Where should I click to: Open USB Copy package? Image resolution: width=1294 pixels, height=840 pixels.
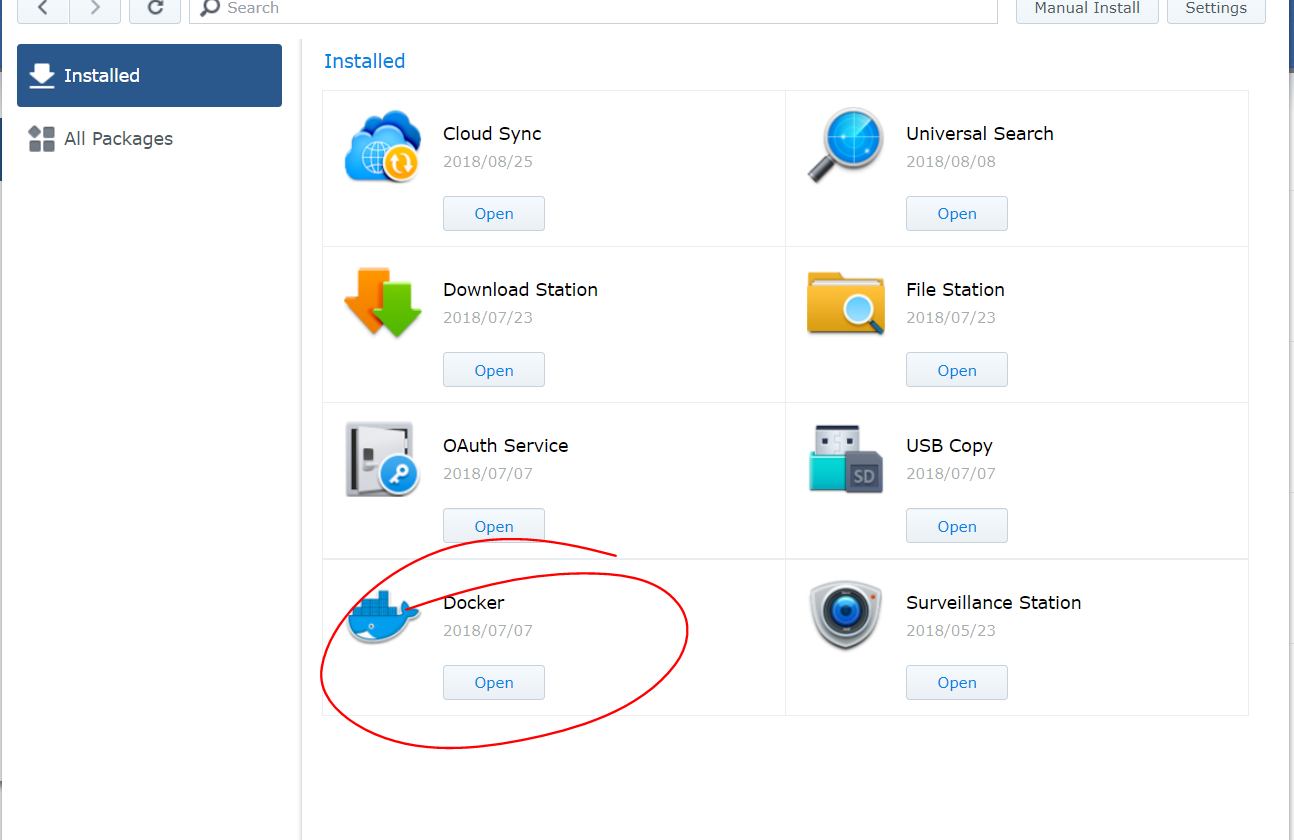[957, 526]
